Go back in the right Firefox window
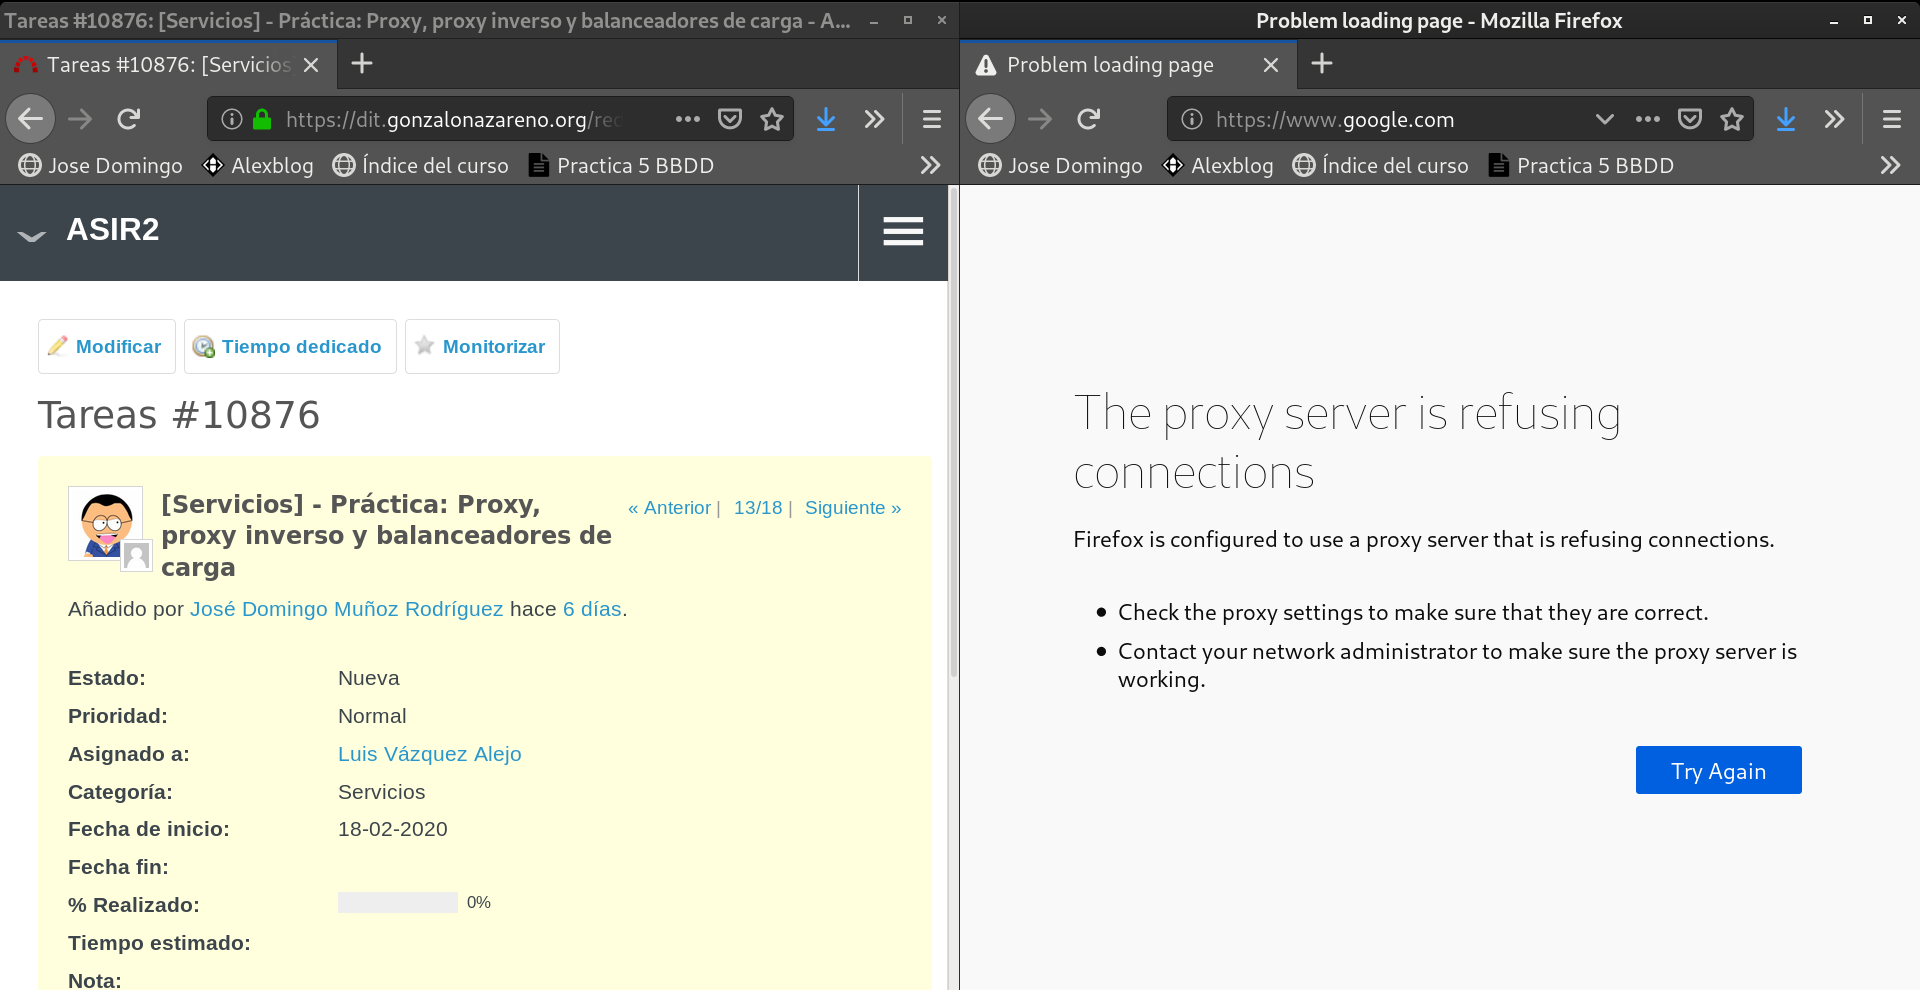 tap(990, 119)
